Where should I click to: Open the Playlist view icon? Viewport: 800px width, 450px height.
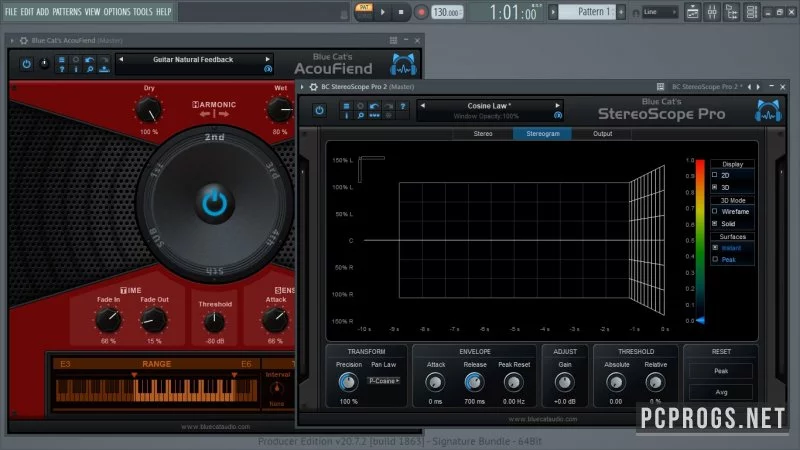(692, 12)
